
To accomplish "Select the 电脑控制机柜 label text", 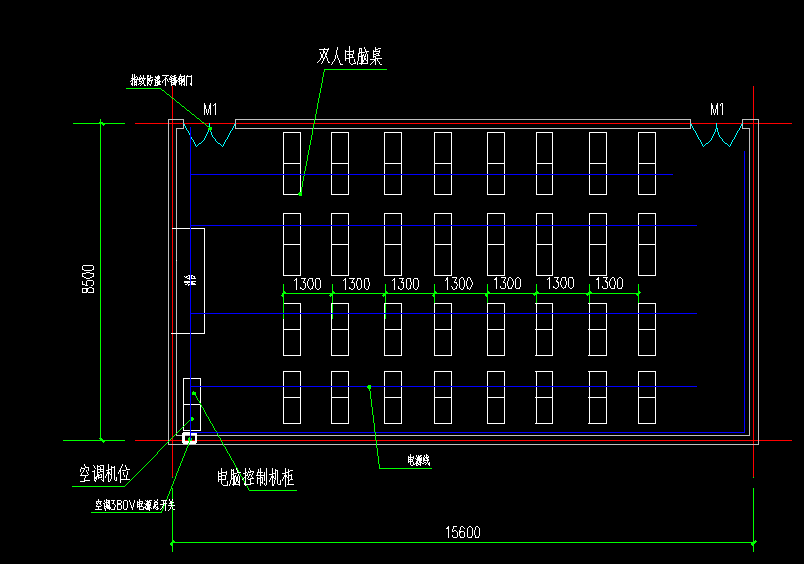I will [256, 478].
